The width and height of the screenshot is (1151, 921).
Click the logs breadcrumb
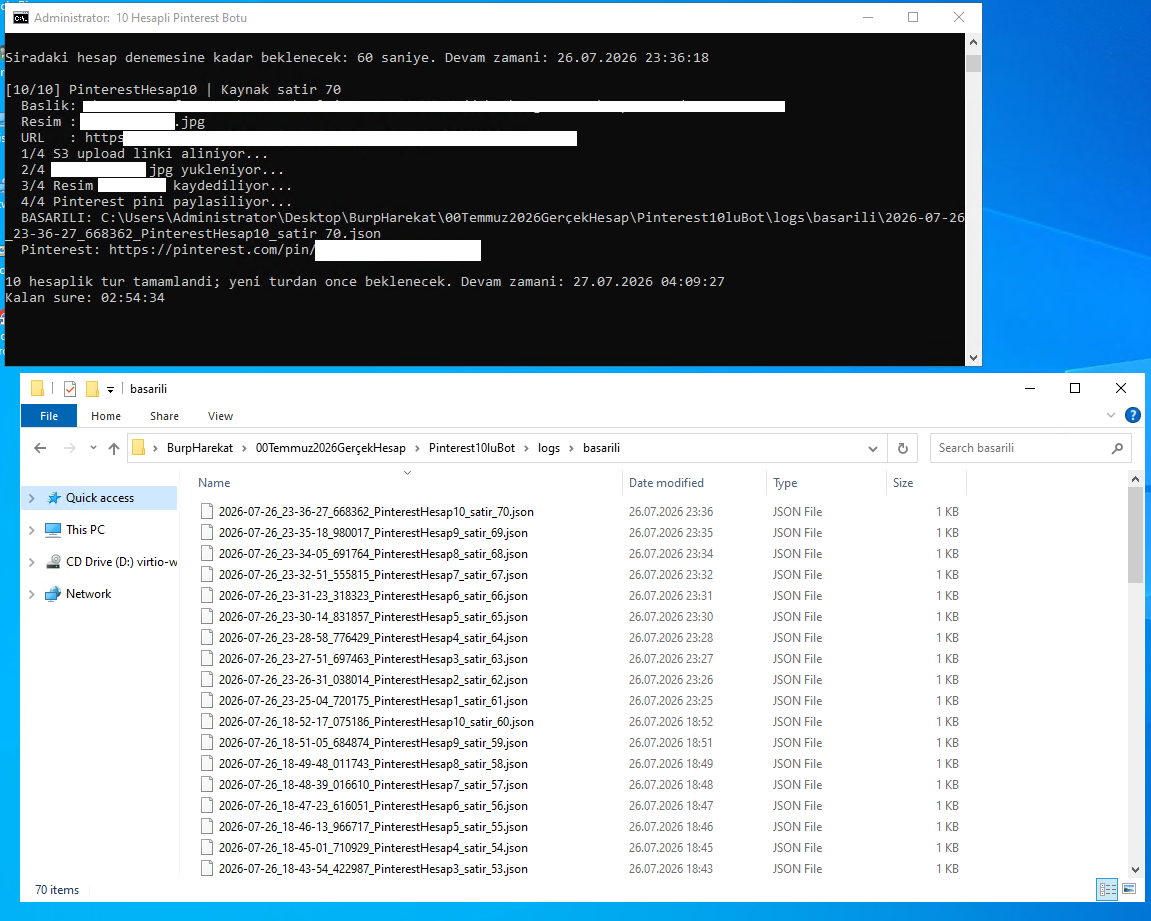549,448
